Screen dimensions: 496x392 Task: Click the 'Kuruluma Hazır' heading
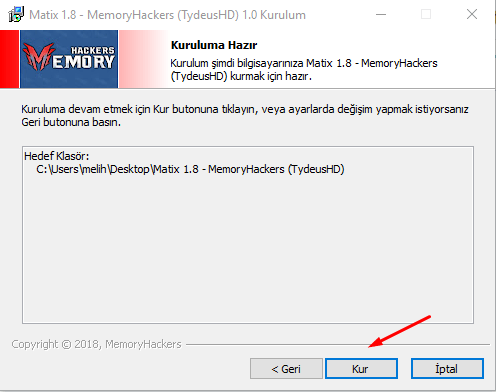click(214, 45)
